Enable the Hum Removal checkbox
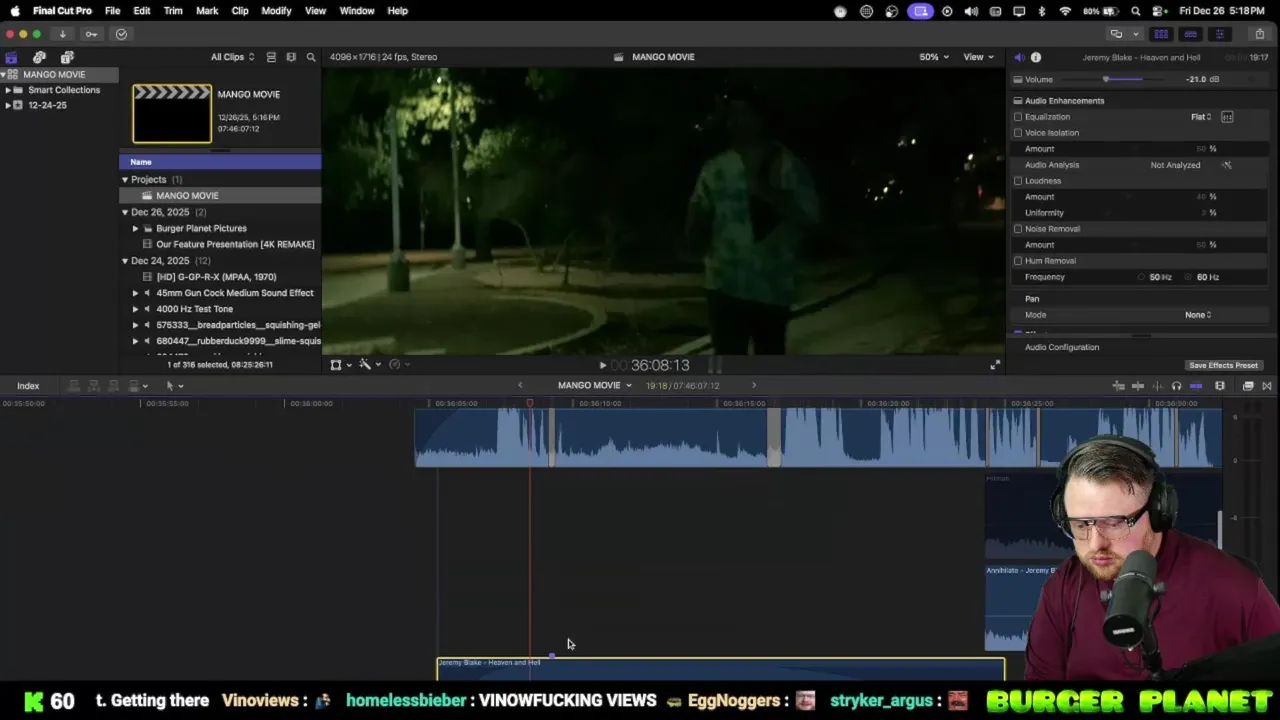The width and height of the screenshot is (1280, 720). click(1018, 261)
